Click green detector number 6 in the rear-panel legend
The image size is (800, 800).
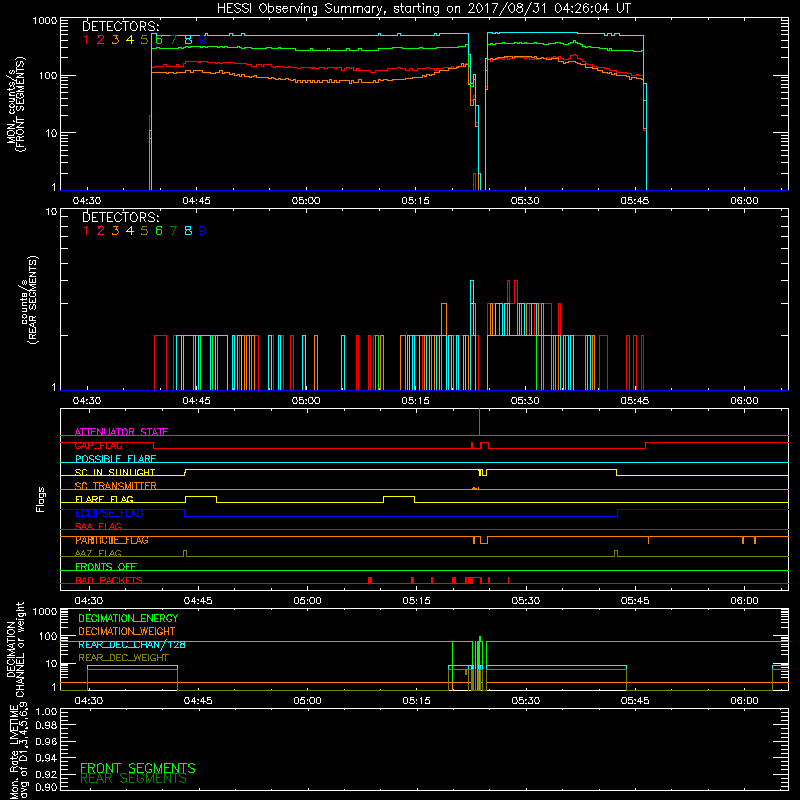(159, 231)
